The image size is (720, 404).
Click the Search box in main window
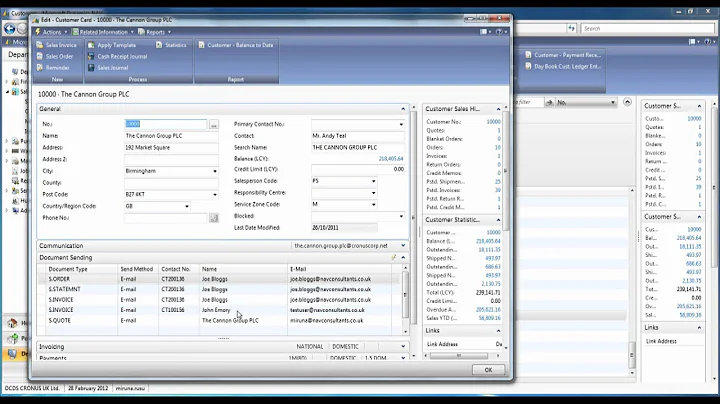[647, 28]
